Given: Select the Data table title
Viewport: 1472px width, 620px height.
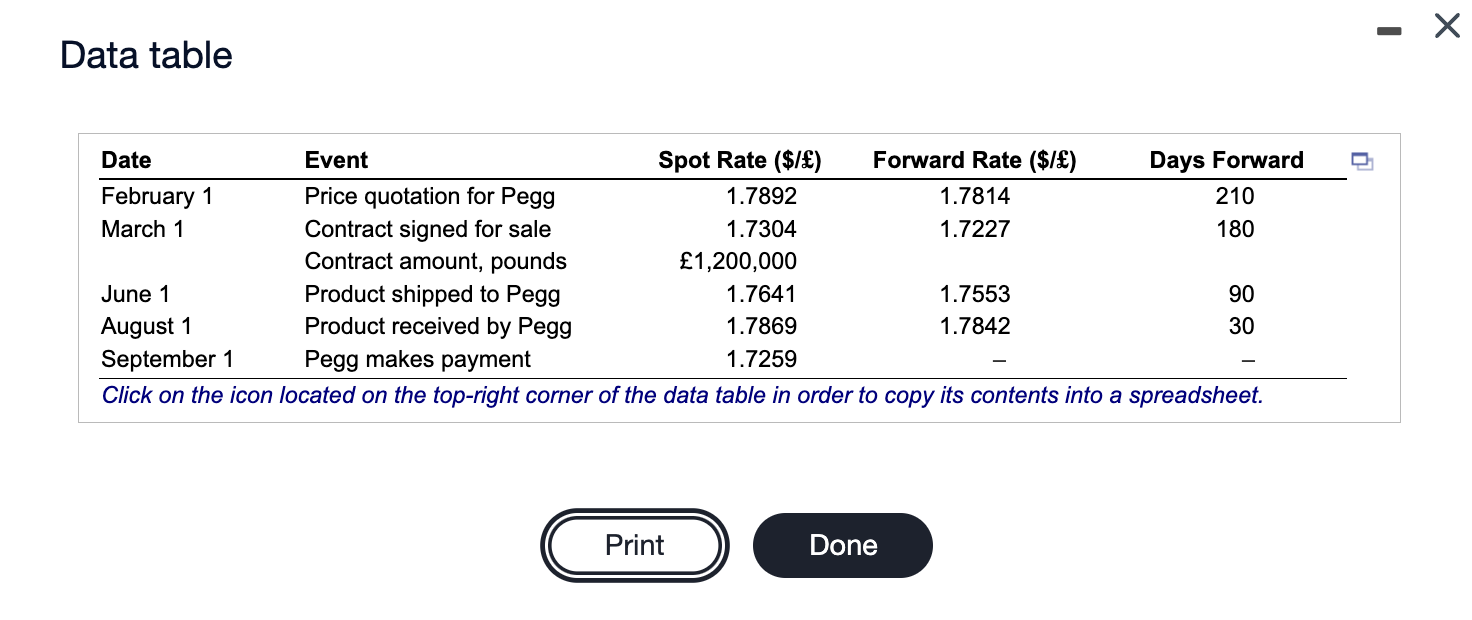Looking at the screenshot, I should tap(146, 56).
